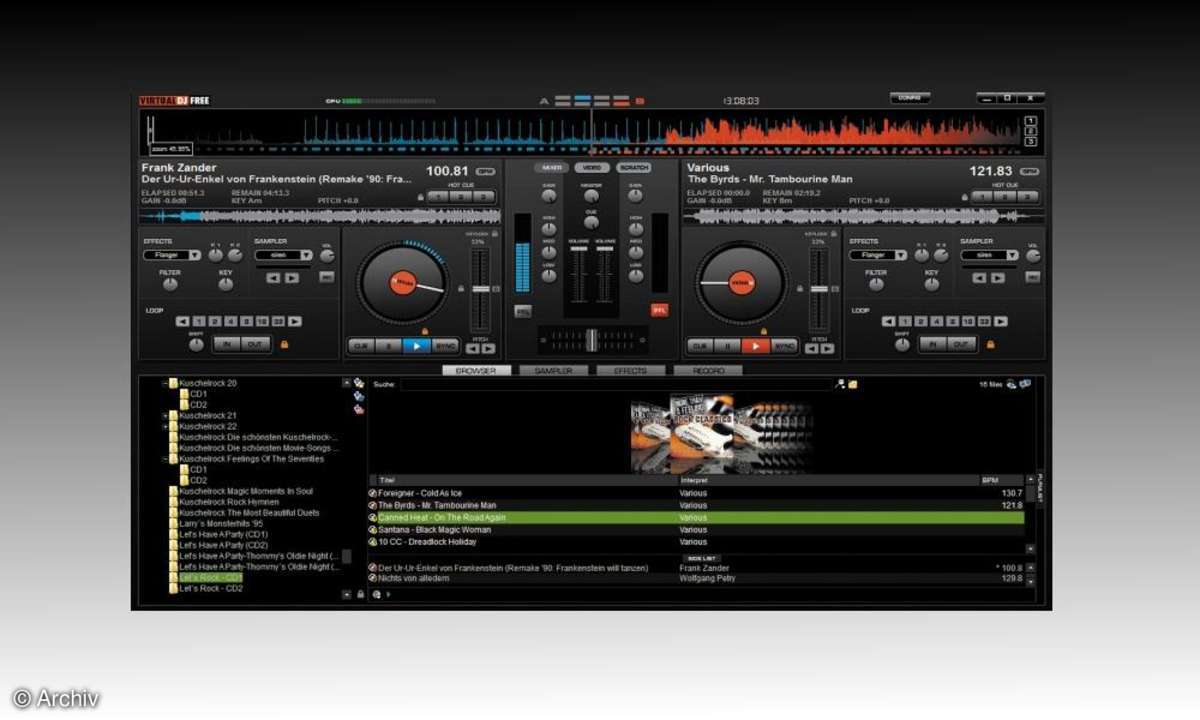Expand the Kuschelrock 21 folder
This screenshot has width=1200, height=720.
(166, 415)
